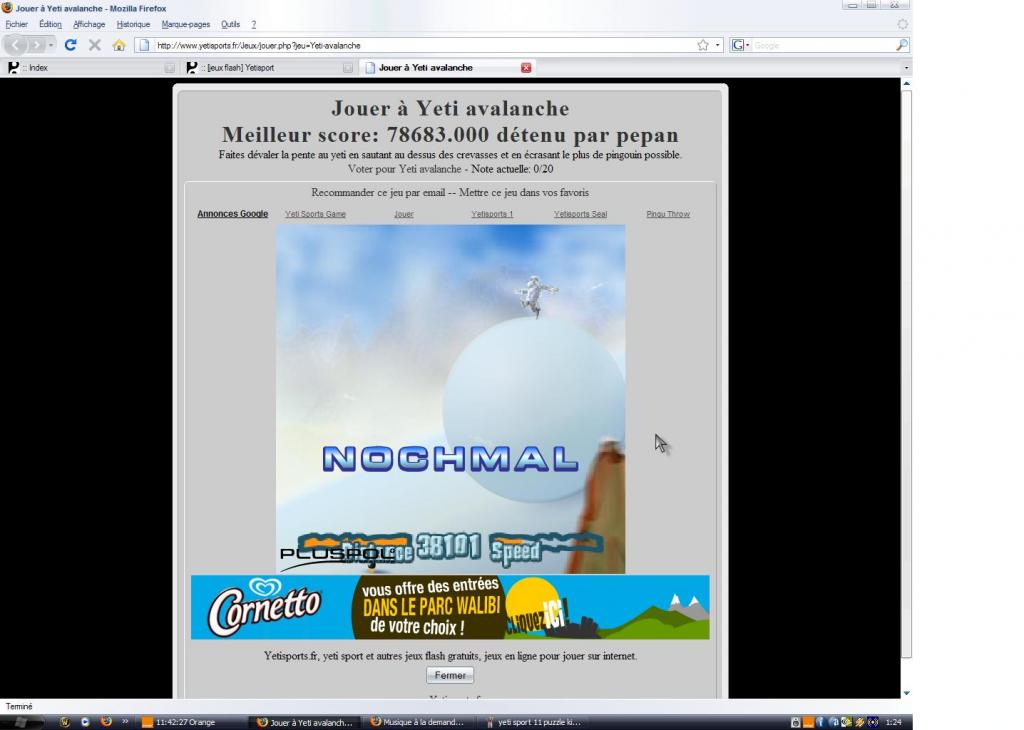Click the Fermer button
1024x730 pixels.
450,675
